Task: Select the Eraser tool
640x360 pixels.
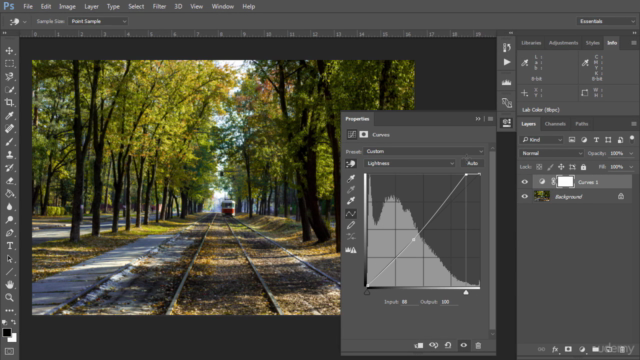Action: tap(9, 181)
